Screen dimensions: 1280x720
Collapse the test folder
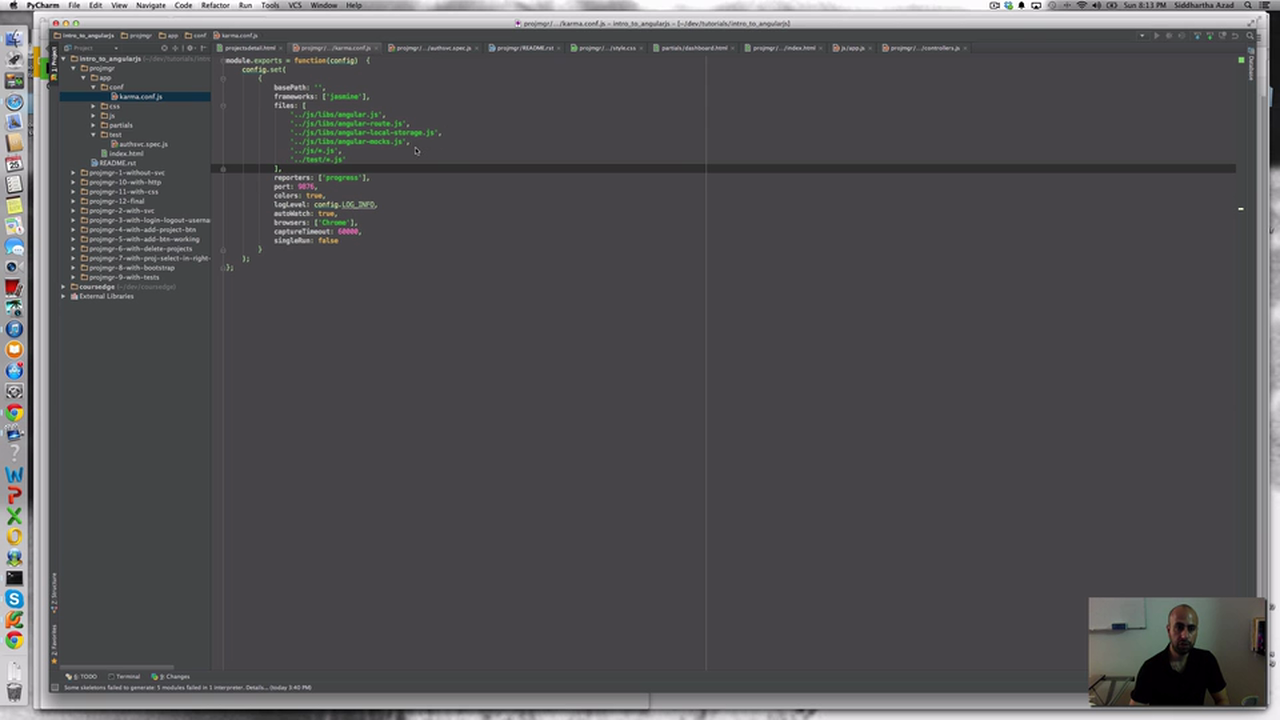point(94,134)
